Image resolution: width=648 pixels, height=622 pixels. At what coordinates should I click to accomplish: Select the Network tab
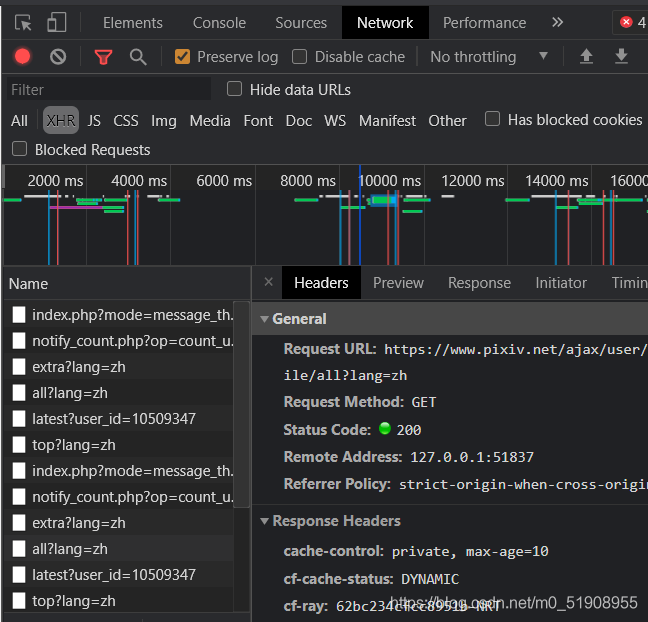pos(385,23)
